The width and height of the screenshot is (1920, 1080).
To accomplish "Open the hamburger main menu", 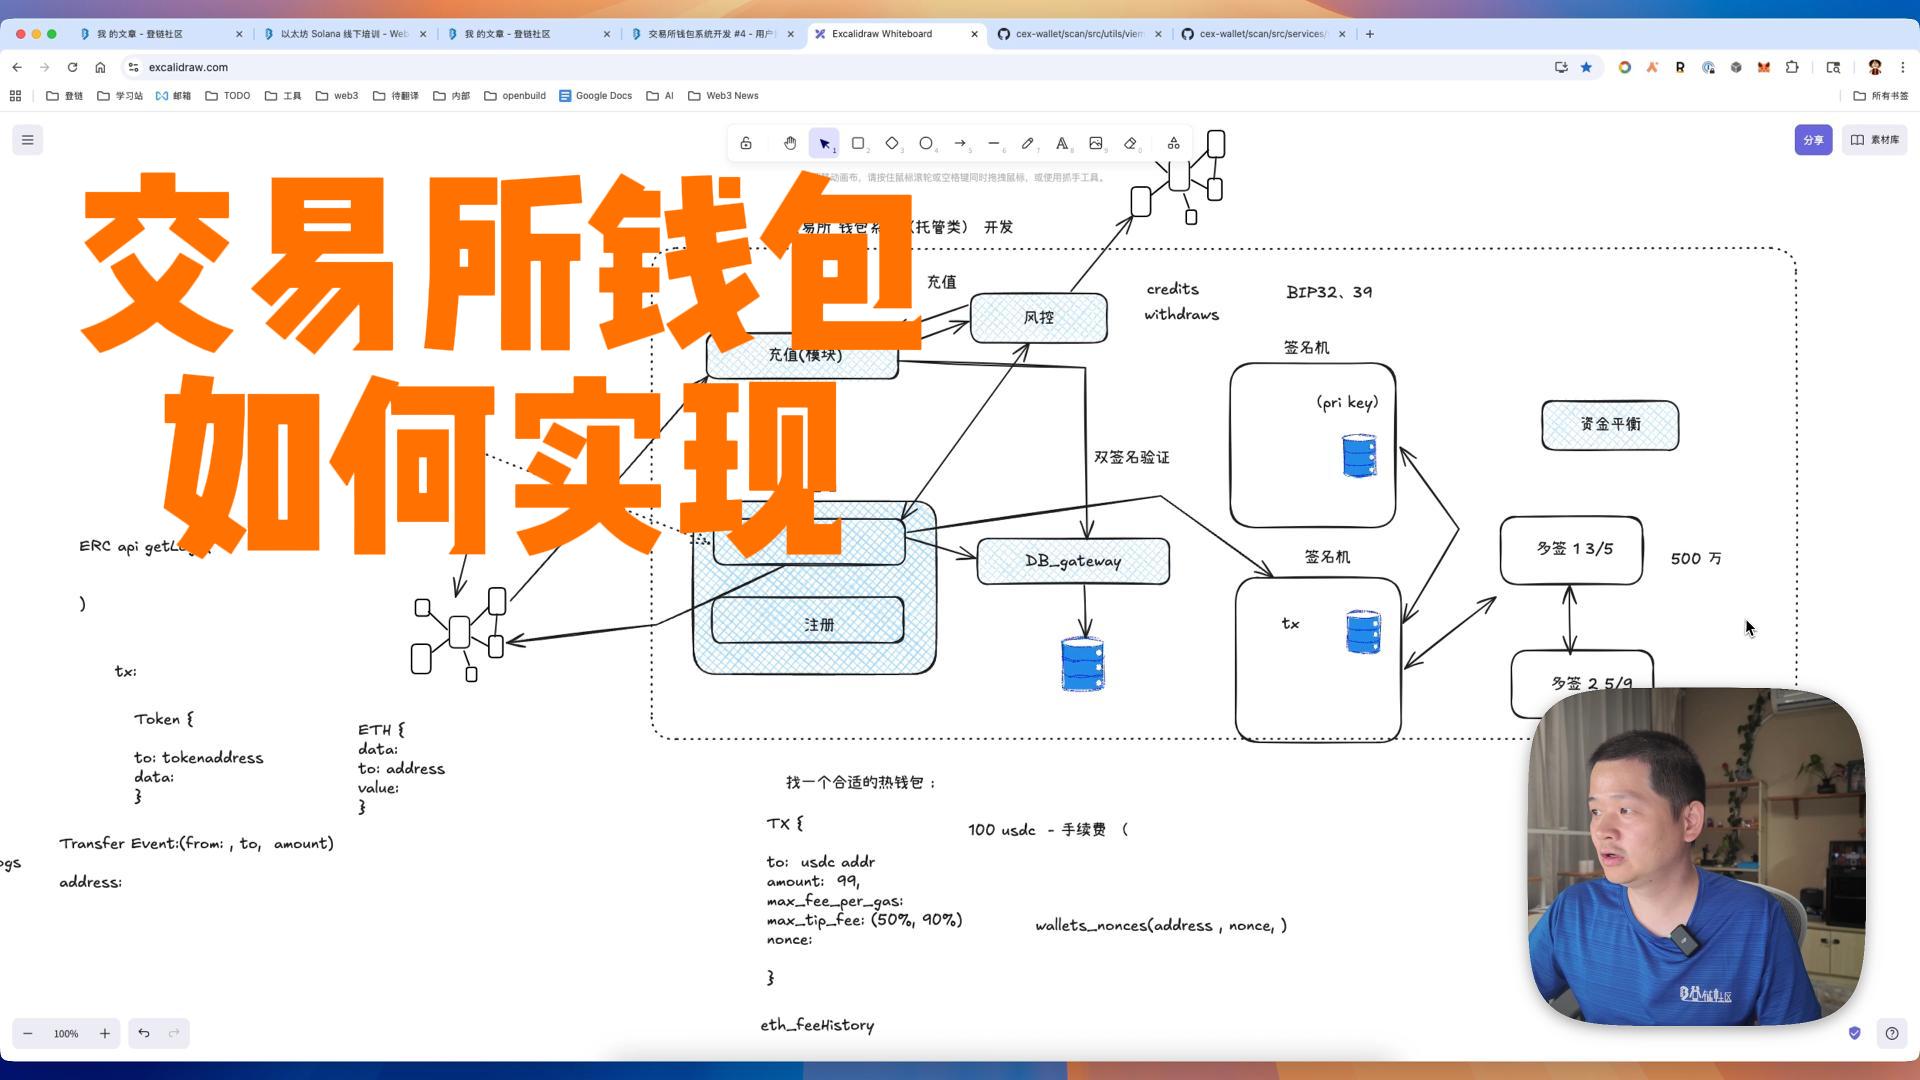I will point(28,140).
